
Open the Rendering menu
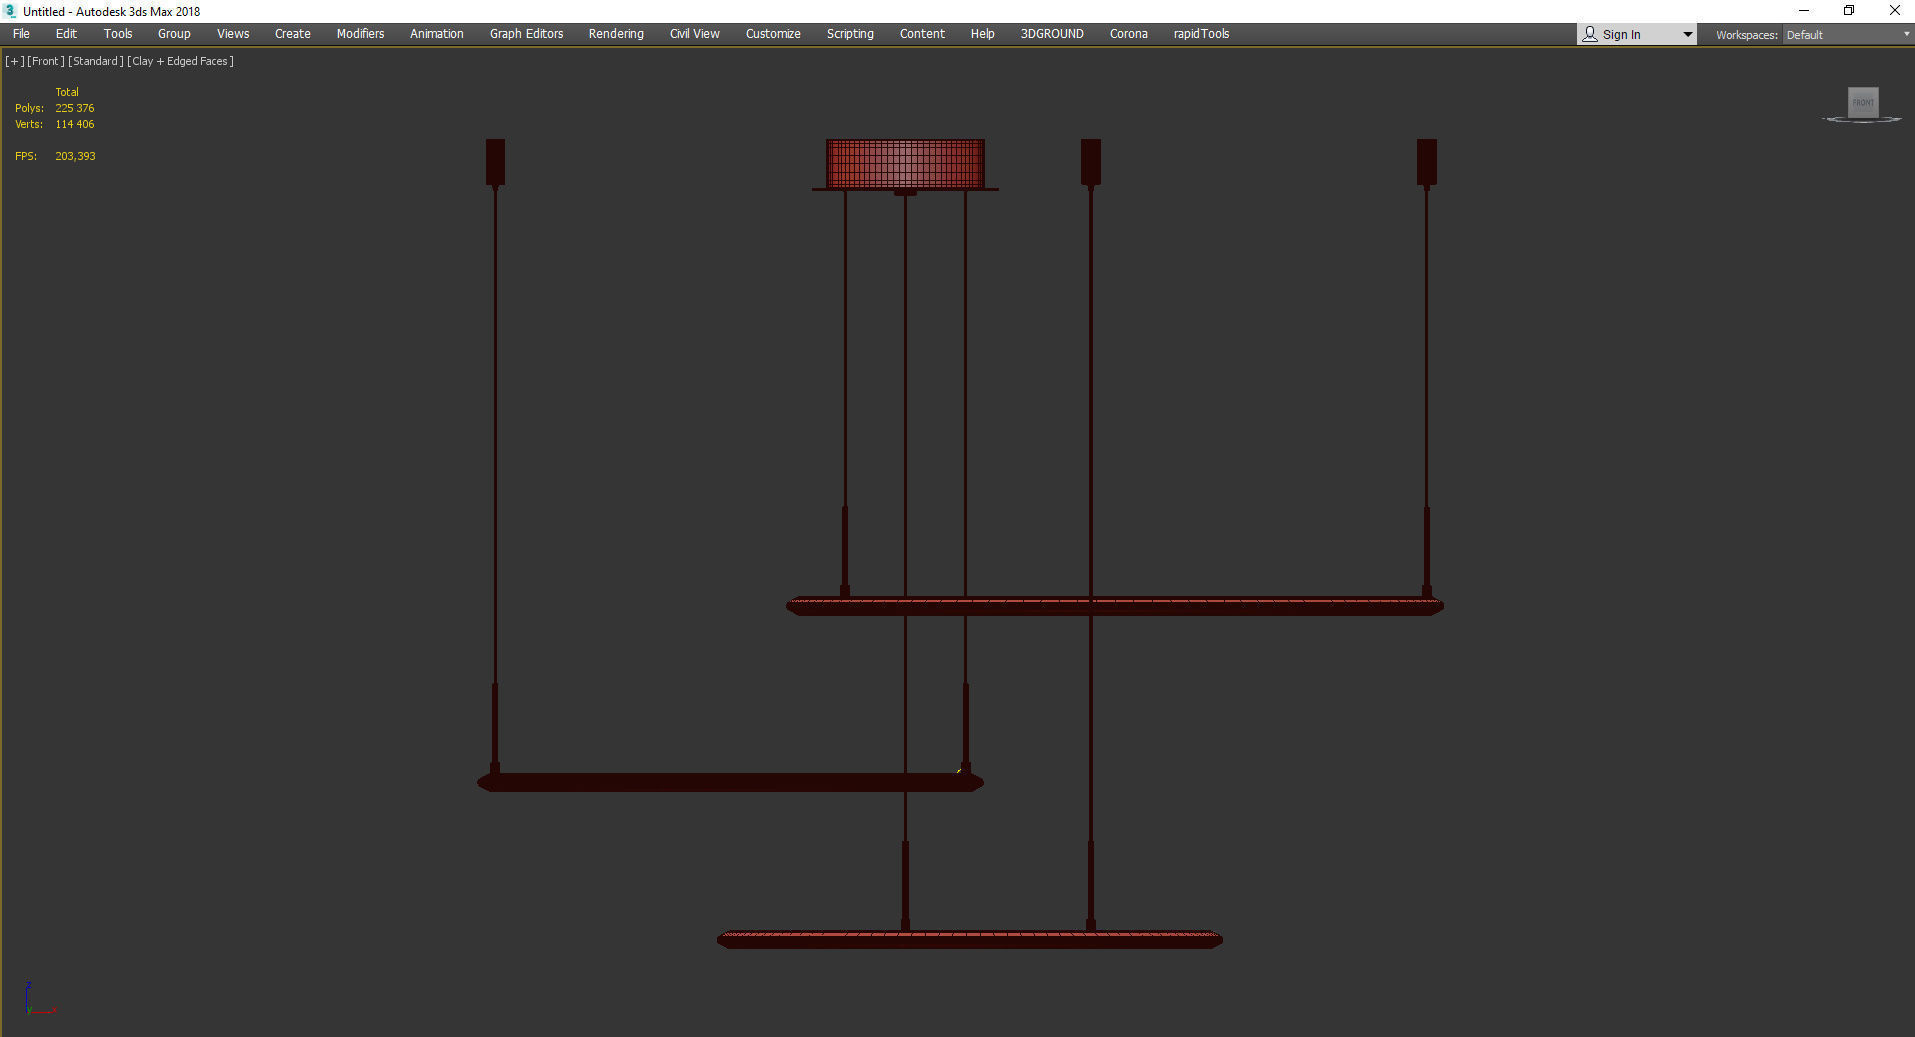(616, 34)
